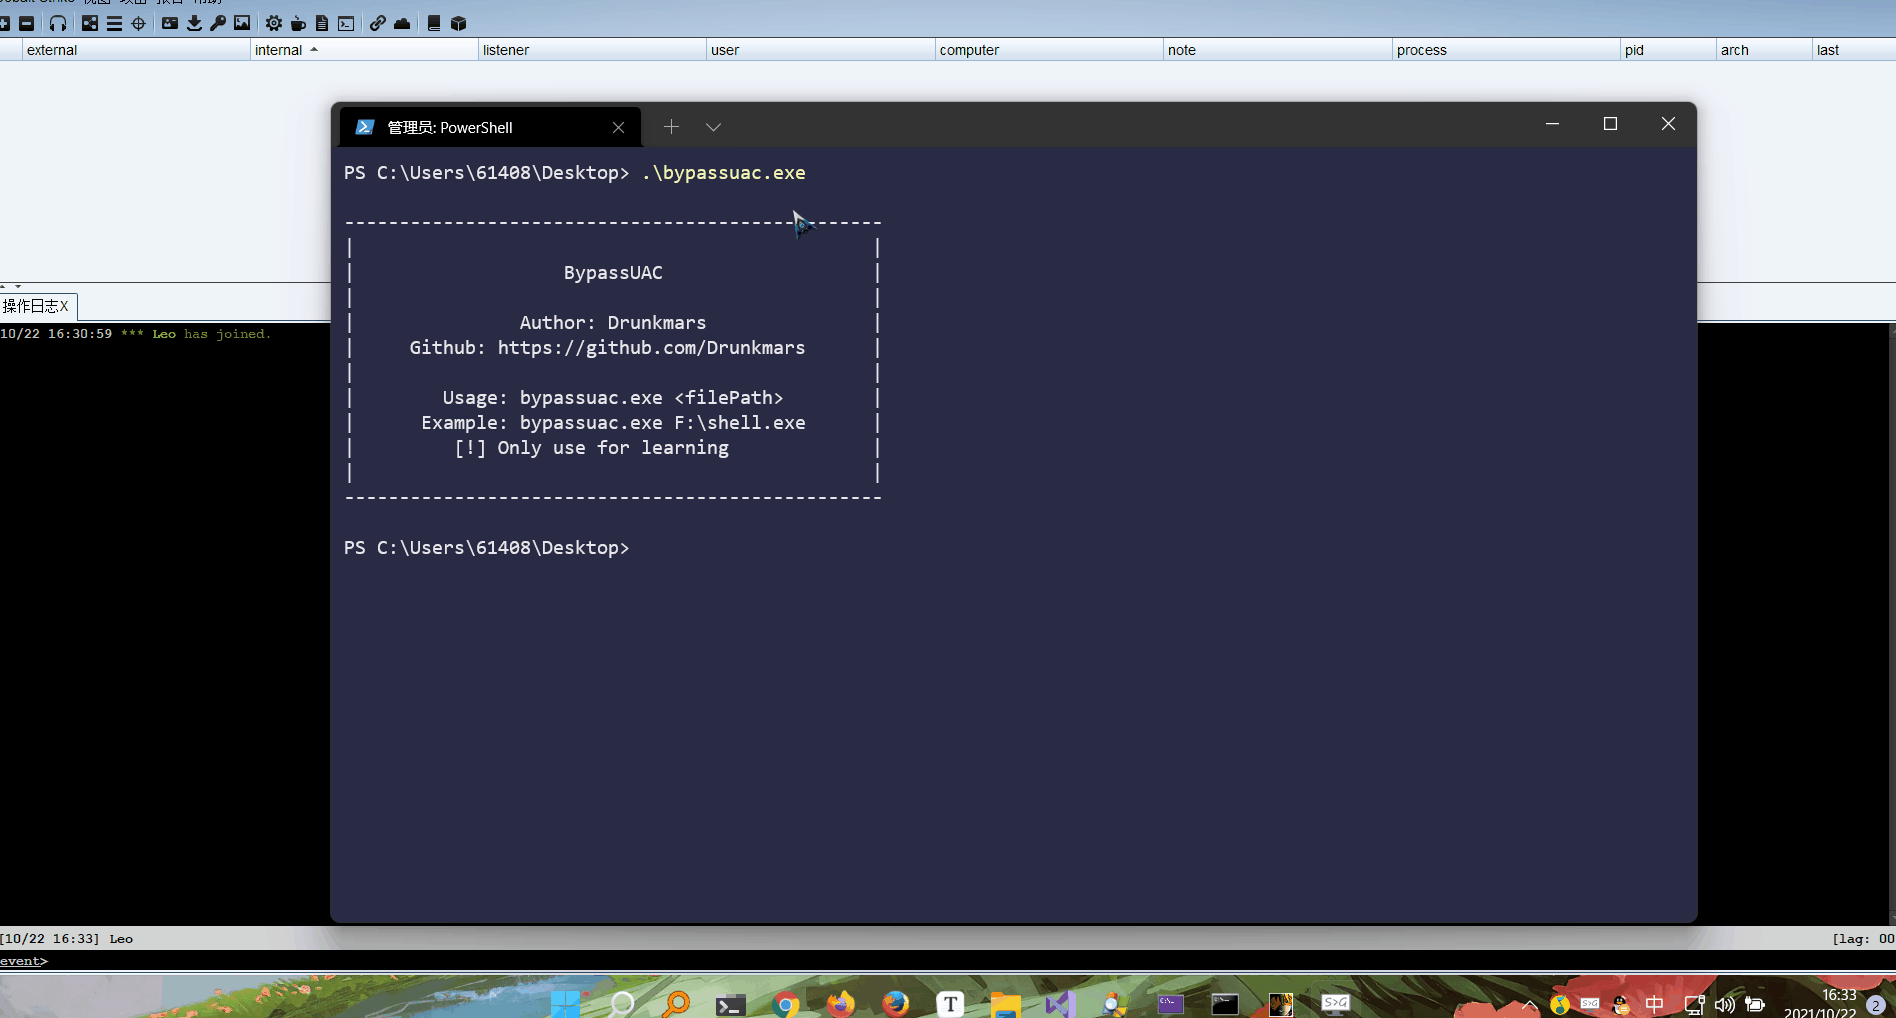Viewport: 1896px width, 1018px height.
Task: Open the Windows Start menu
Action: pos(565,1003)
